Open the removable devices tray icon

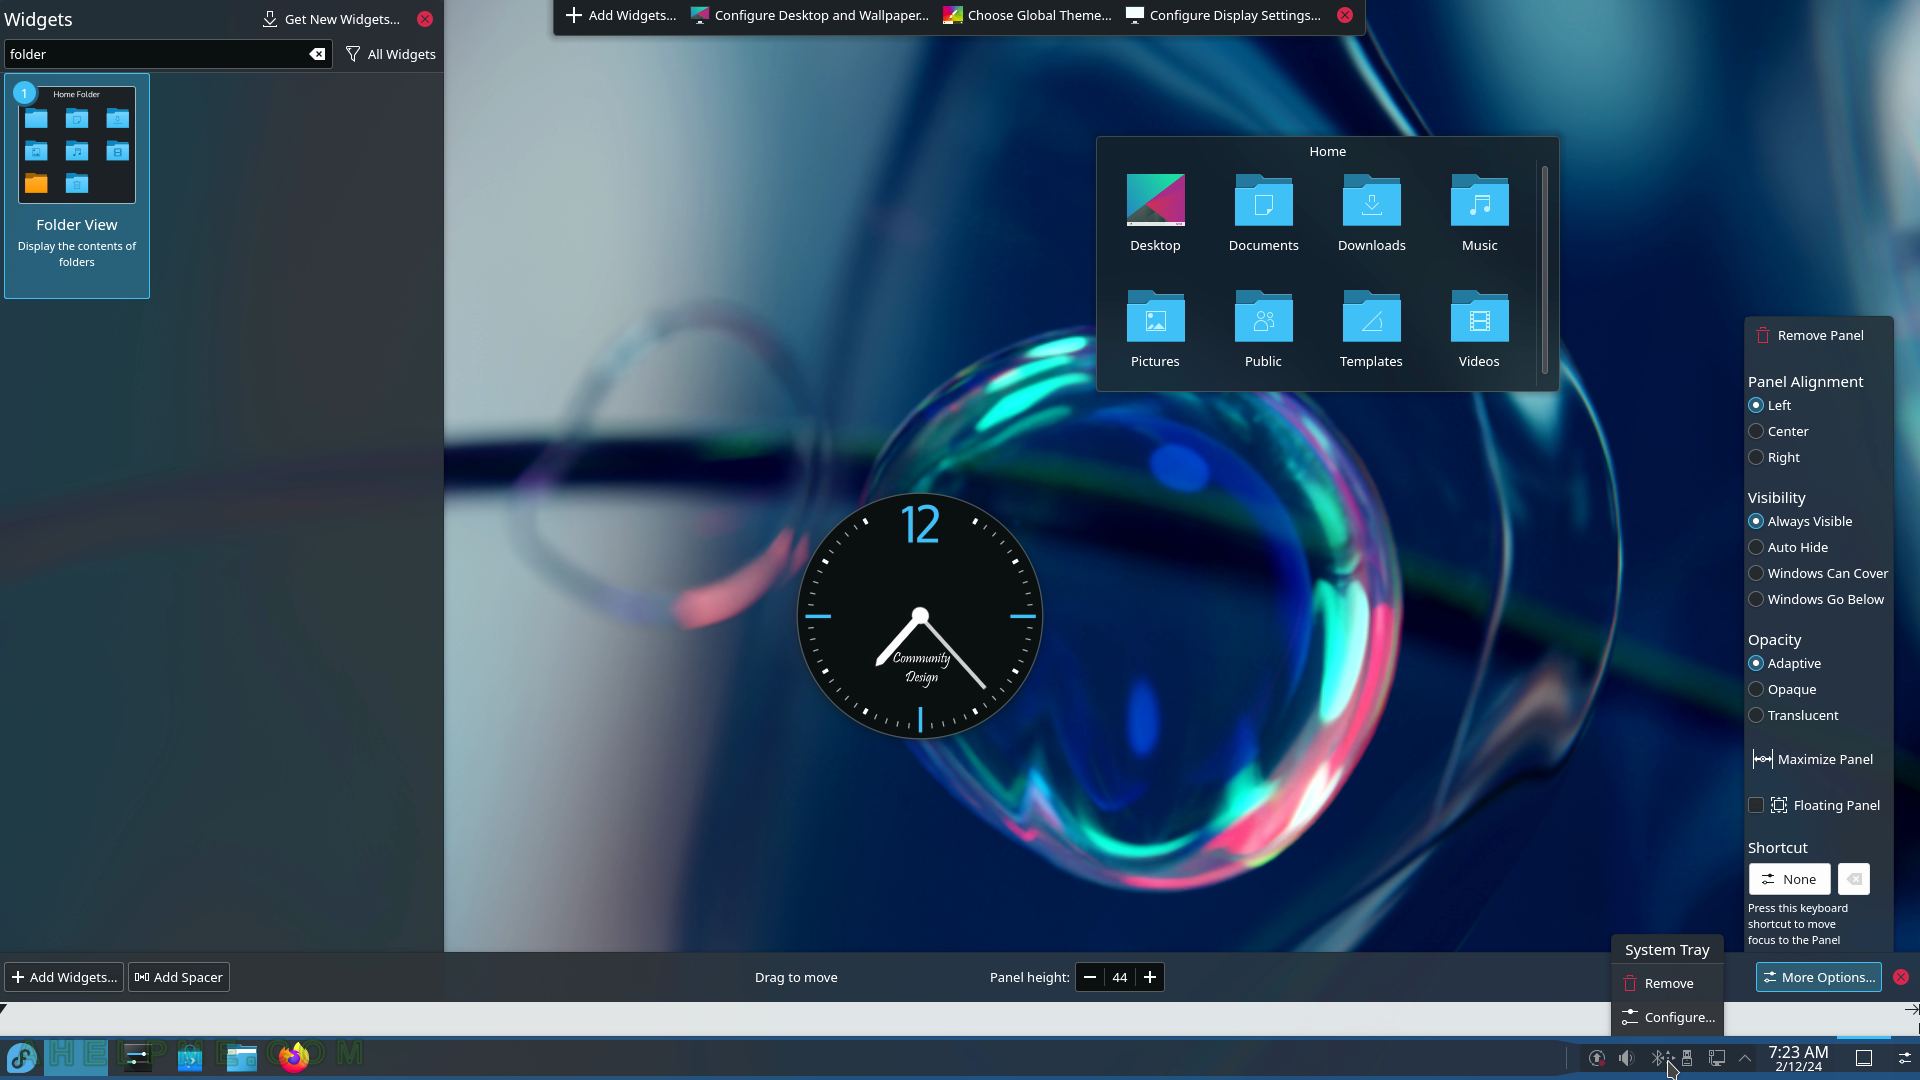click(1687, 1058)
